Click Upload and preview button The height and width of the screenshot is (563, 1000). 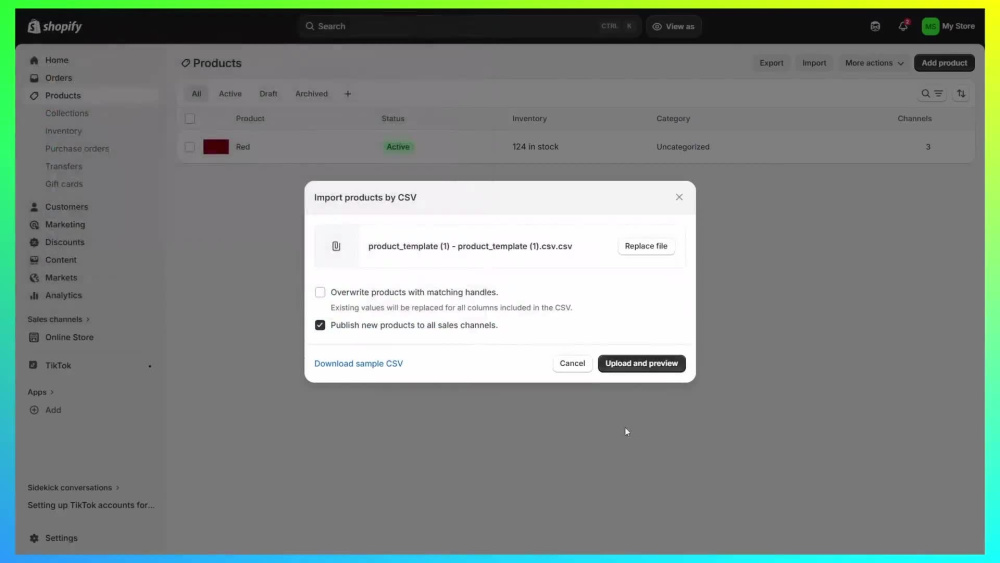[x=642, y=363]
